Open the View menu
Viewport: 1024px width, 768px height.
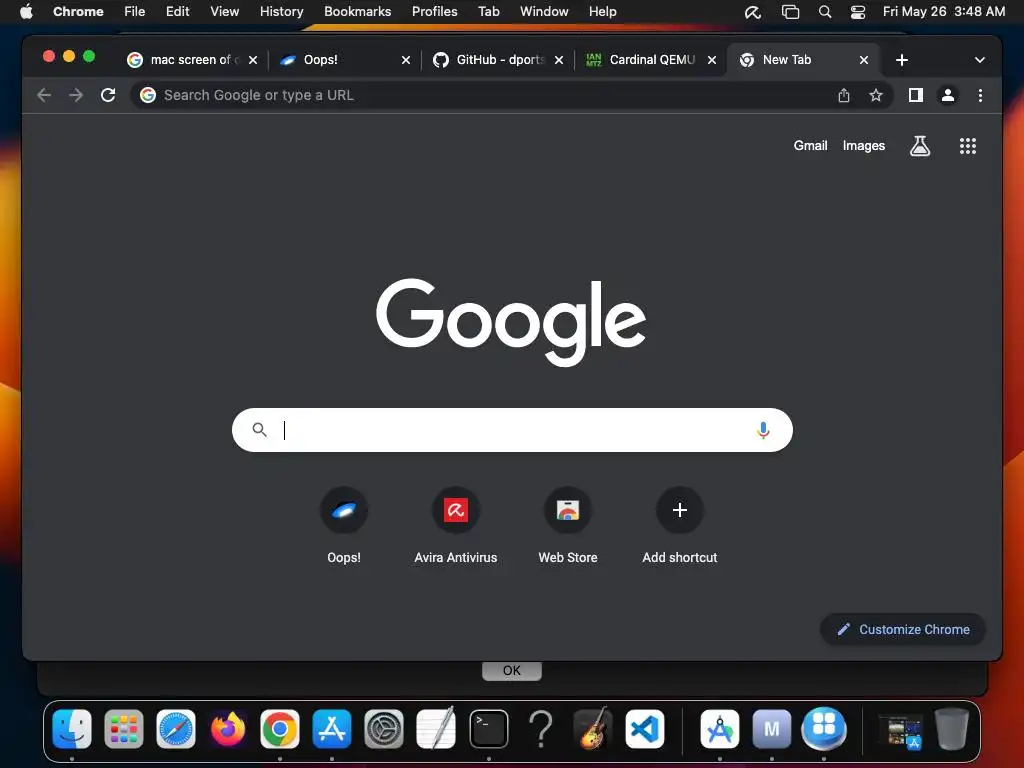point(224,12)
